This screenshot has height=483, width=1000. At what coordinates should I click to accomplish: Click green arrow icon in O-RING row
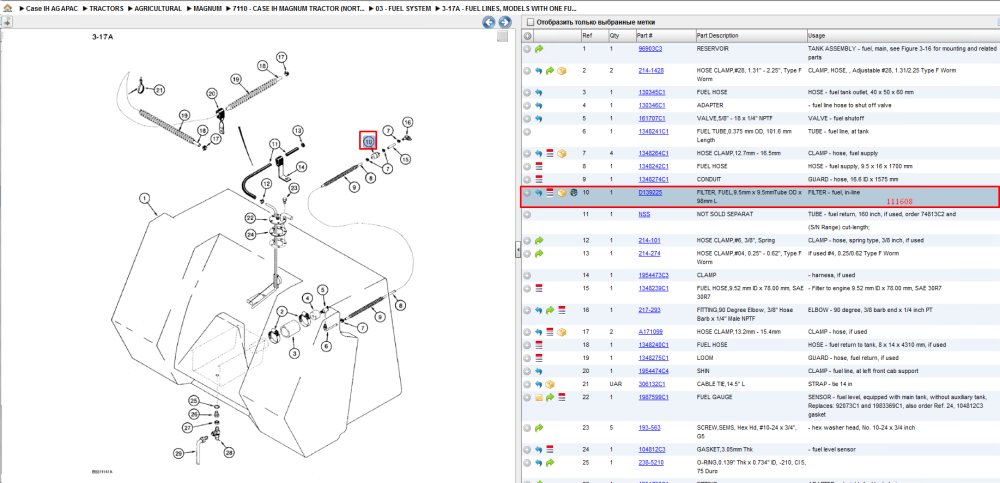[x=550, y=462]
